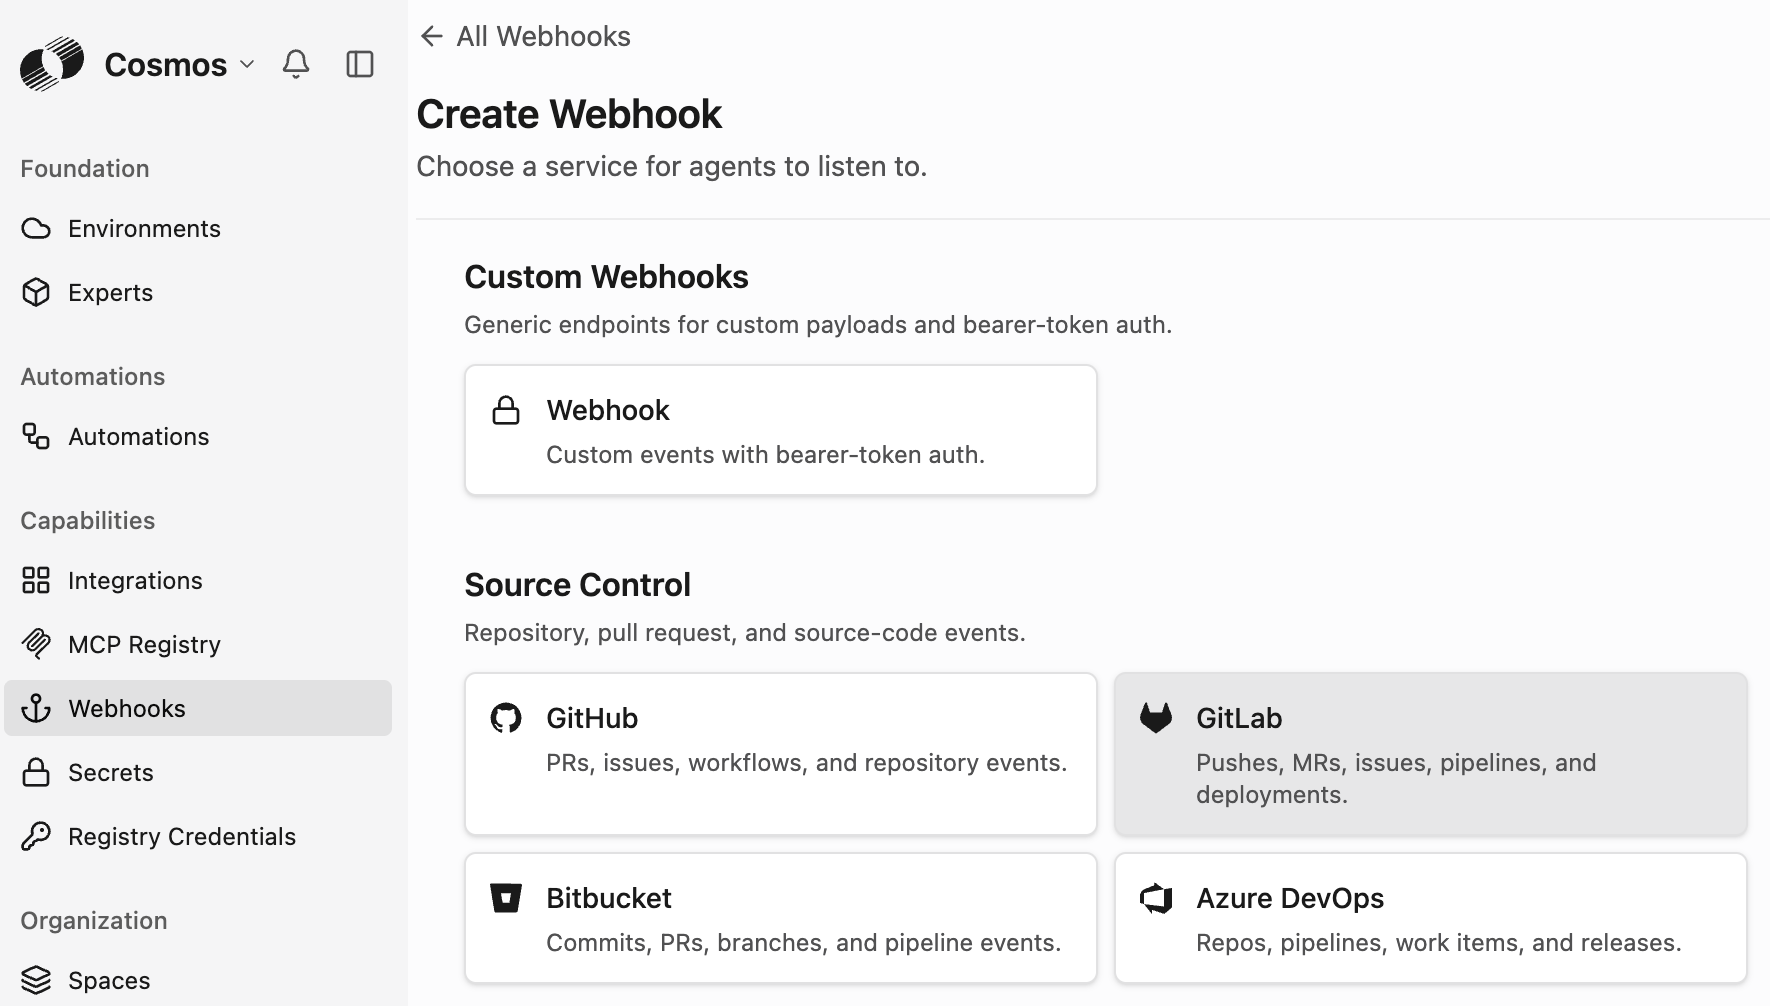Click the back arrow icon
The height and width of the screenshot is (1006, 1770).
(x=431, y=36)
